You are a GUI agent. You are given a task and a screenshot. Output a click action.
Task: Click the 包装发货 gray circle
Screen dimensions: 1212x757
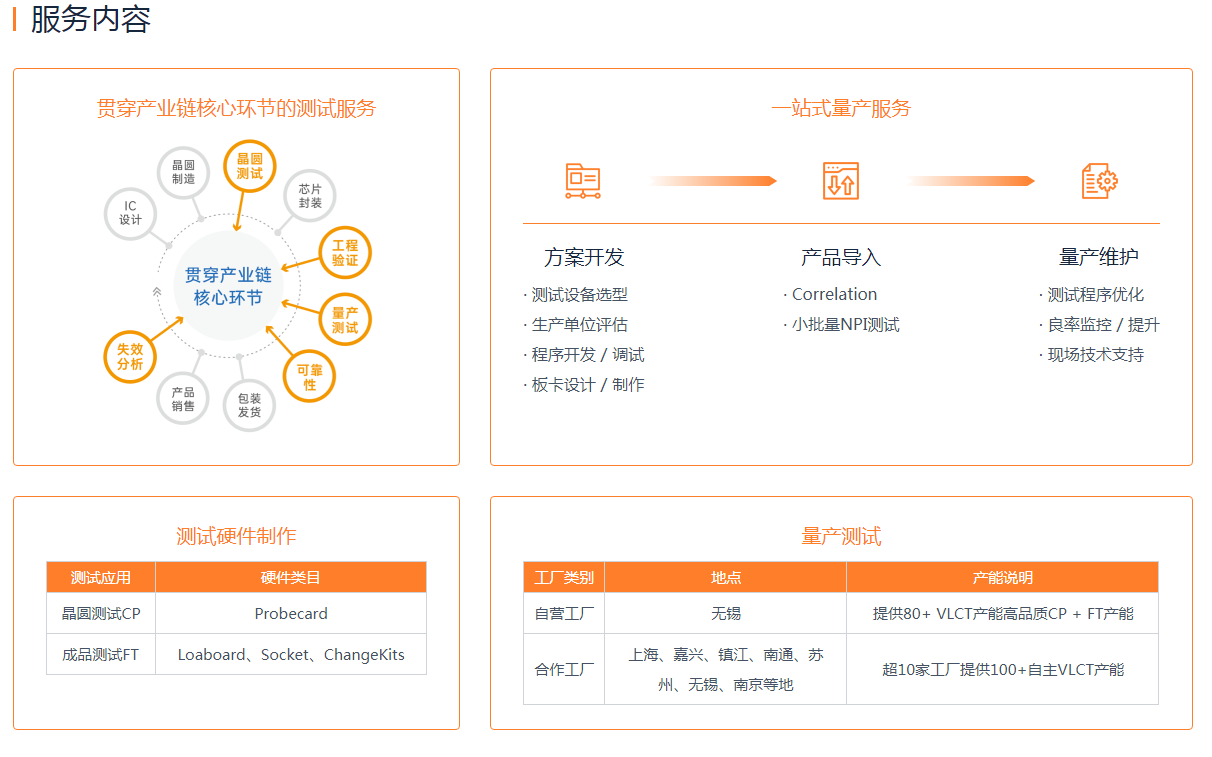[249, 405]
